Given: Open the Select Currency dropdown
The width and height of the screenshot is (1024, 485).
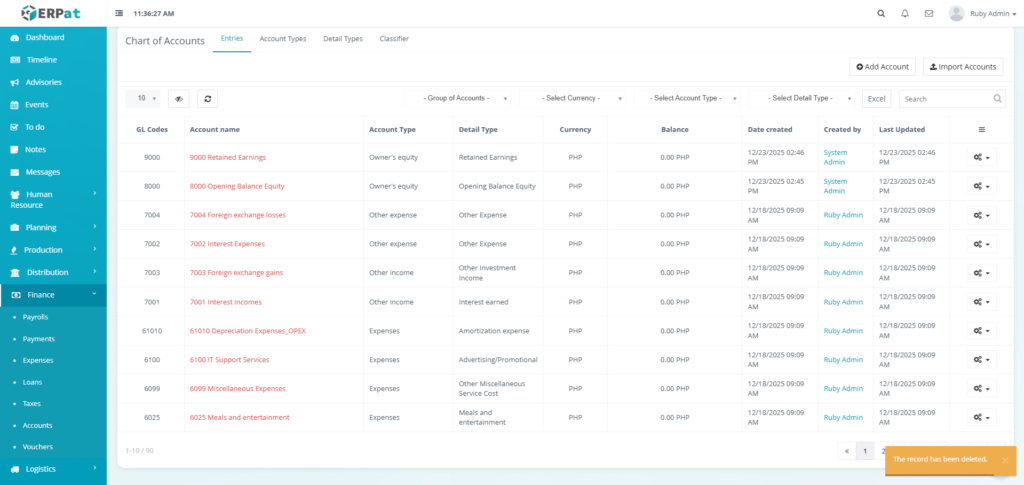Looking at the screenshot, I should pyautogui.click(x=575, y=98).
